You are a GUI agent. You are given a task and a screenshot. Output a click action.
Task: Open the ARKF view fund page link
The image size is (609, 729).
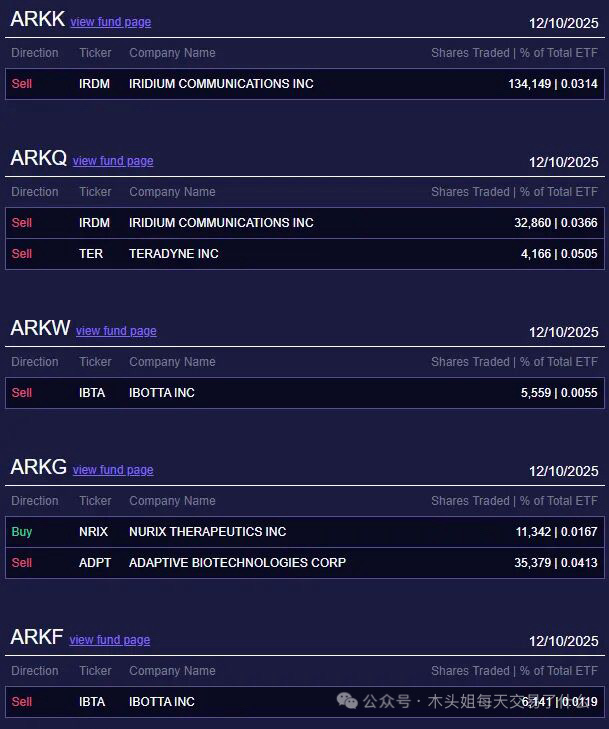click(x=110, y=640)
